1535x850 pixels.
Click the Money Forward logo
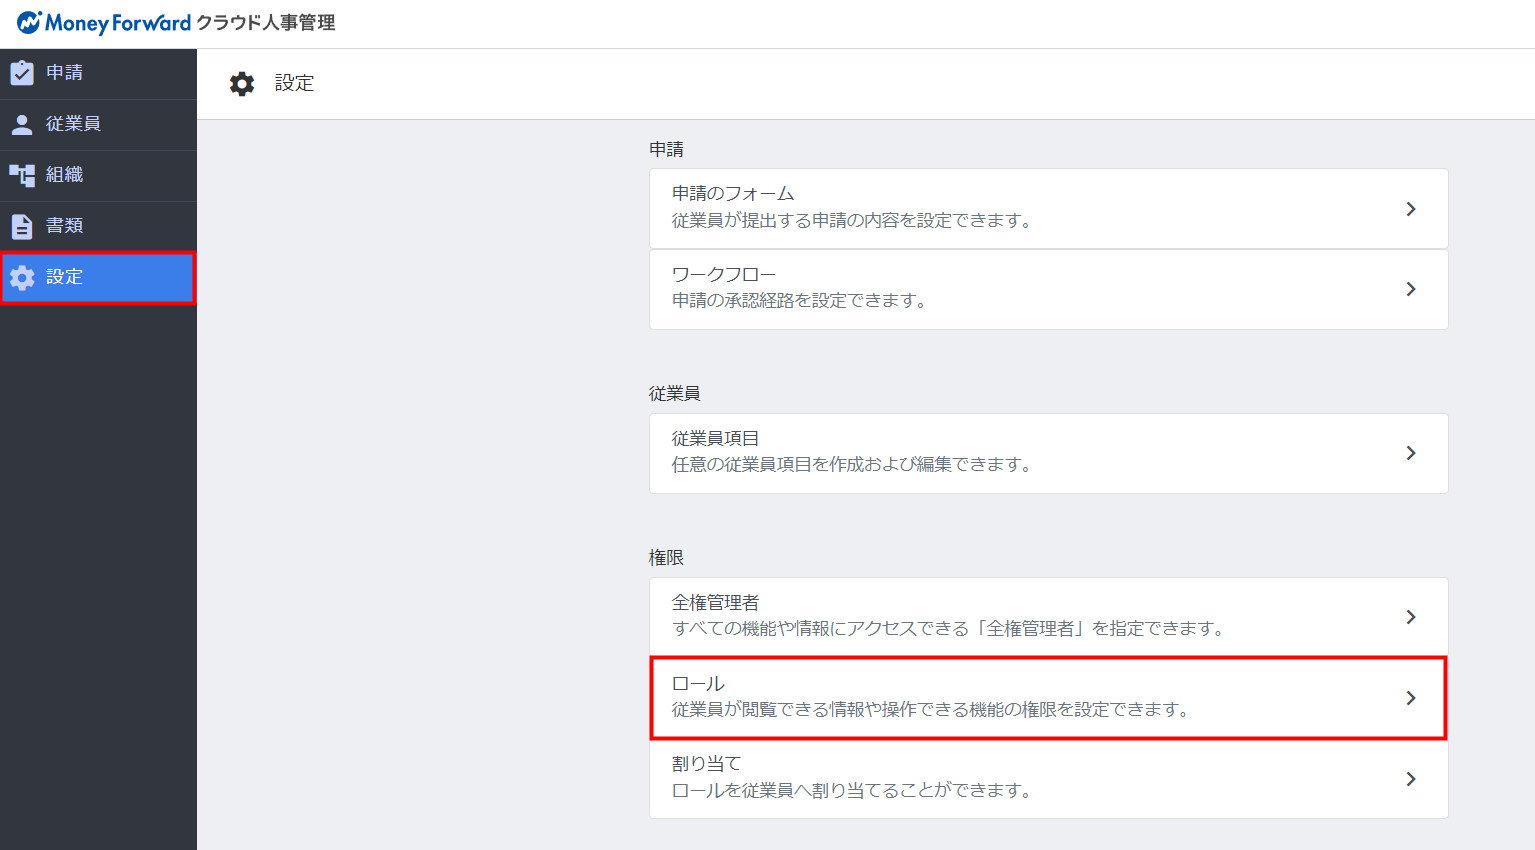[103, 22]
